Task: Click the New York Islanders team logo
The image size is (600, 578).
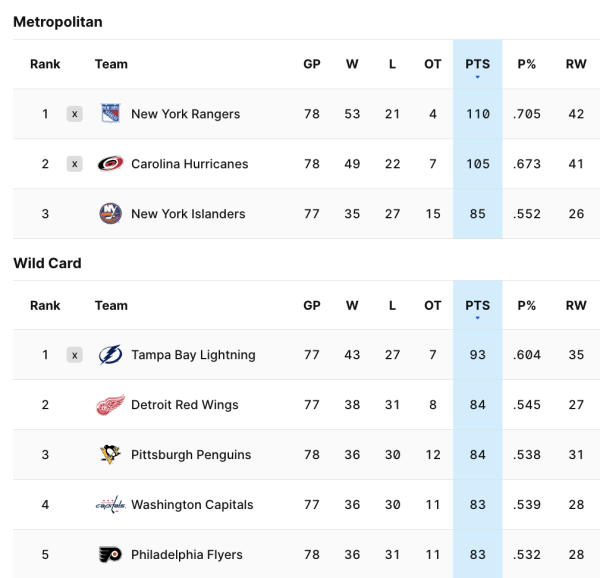Action: point(111,214)
